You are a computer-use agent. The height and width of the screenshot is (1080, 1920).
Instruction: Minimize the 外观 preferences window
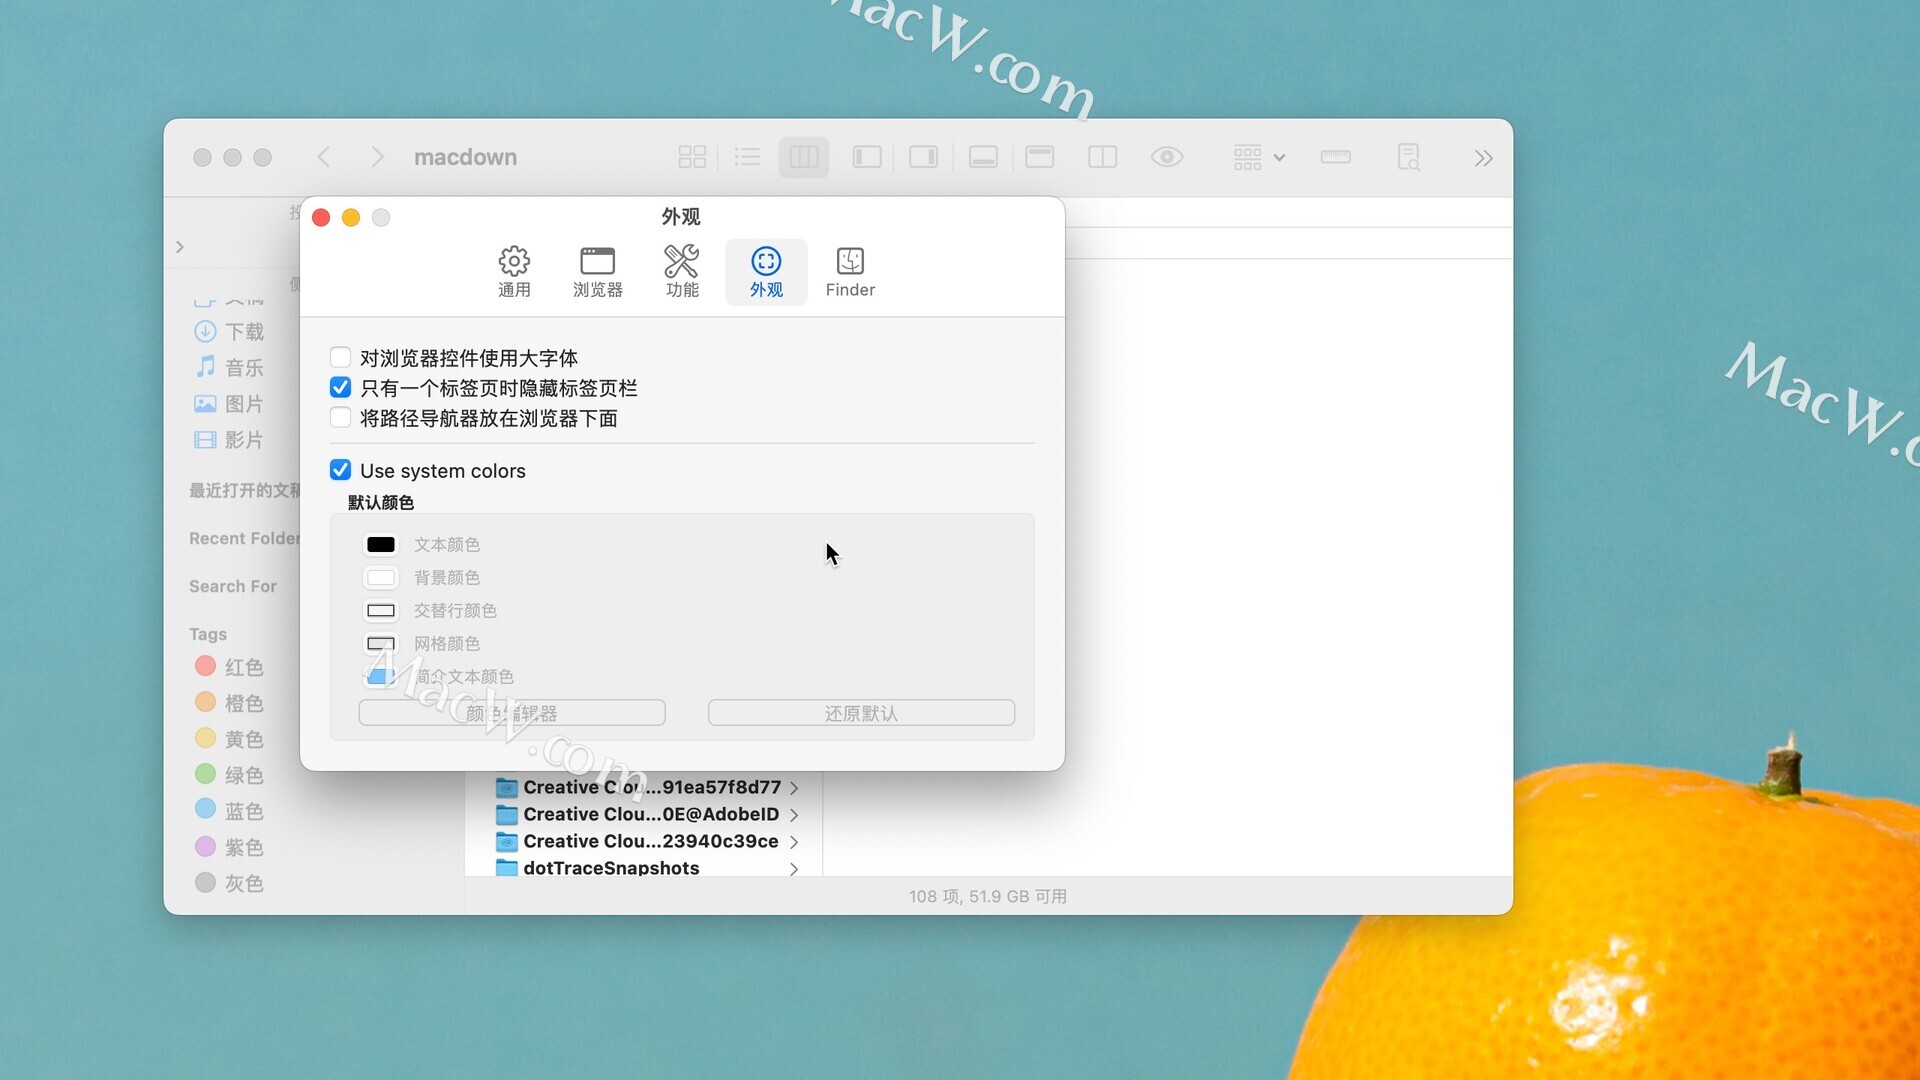coord(351,217)
